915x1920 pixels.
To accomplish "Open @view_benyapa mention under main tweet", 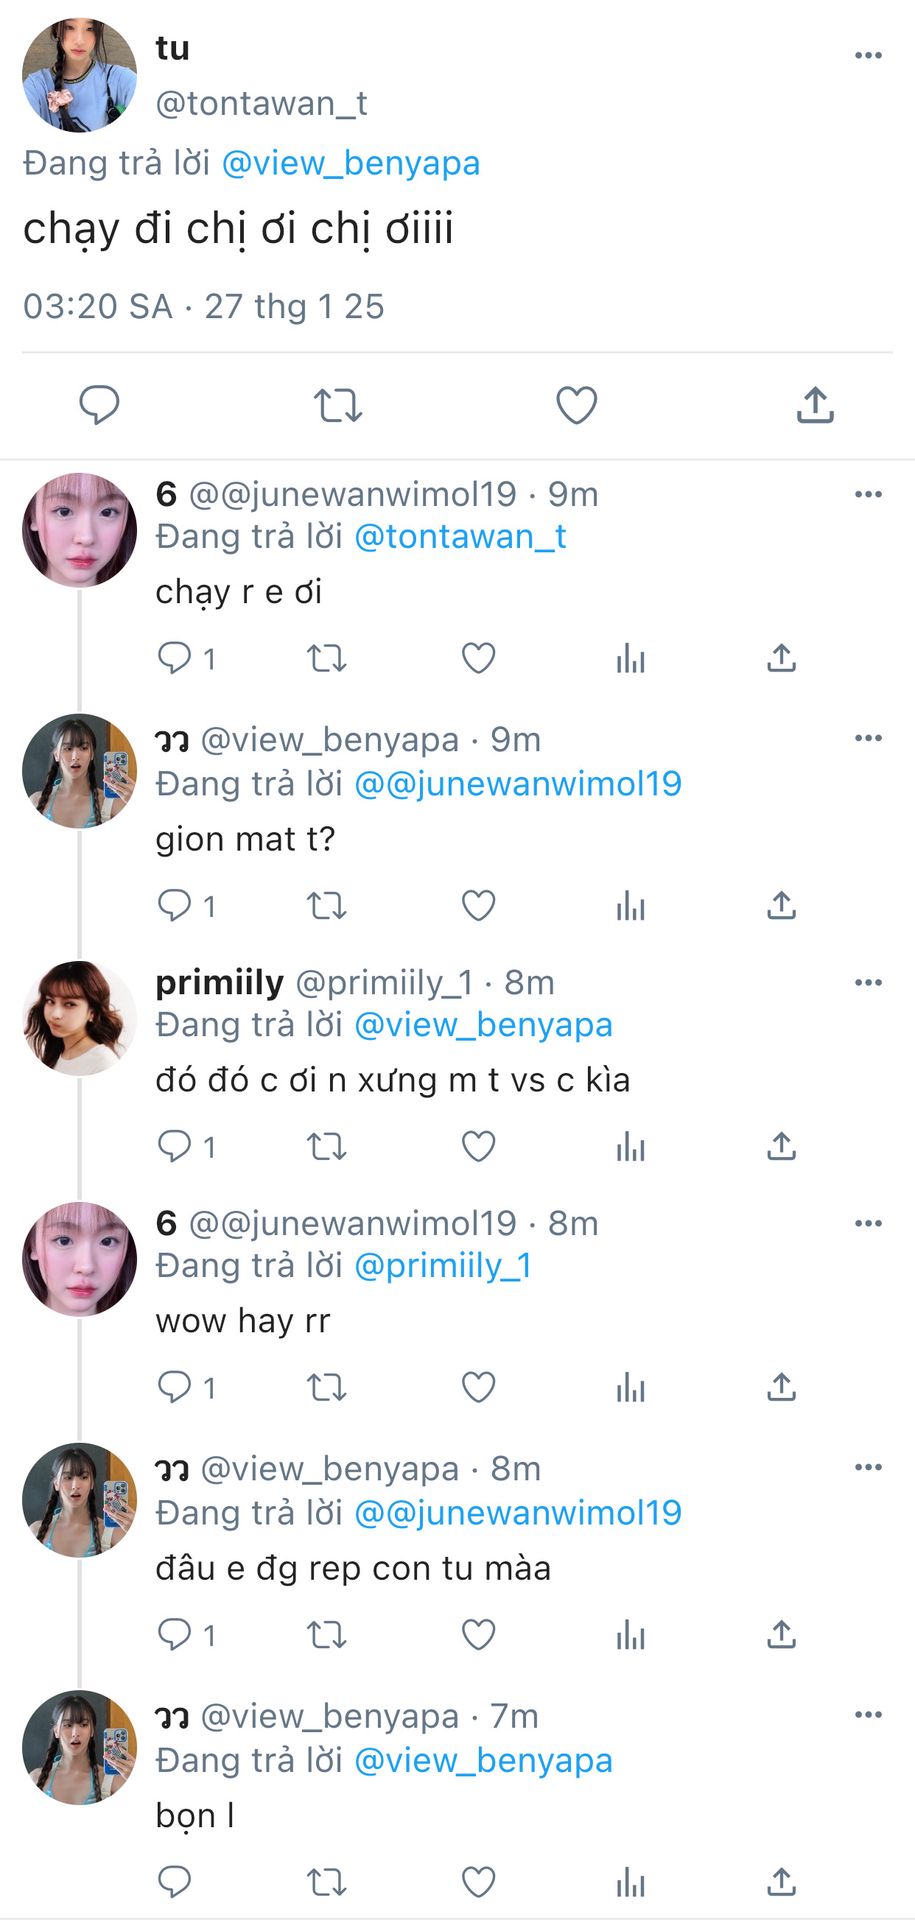I will 350,163.
